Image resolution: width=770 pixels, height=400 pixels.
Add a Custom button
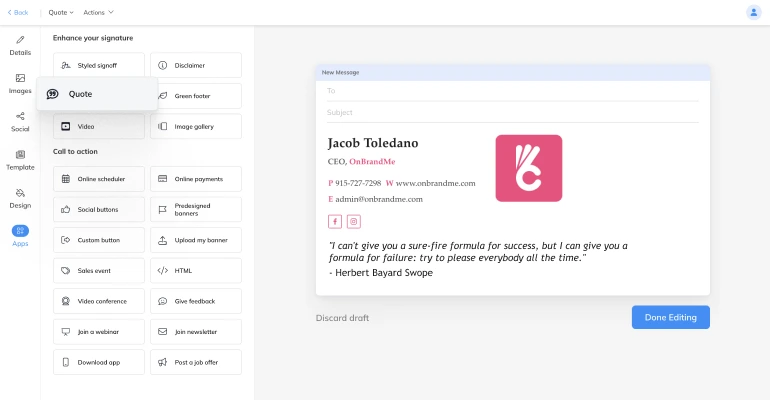(x=99, y=240)
